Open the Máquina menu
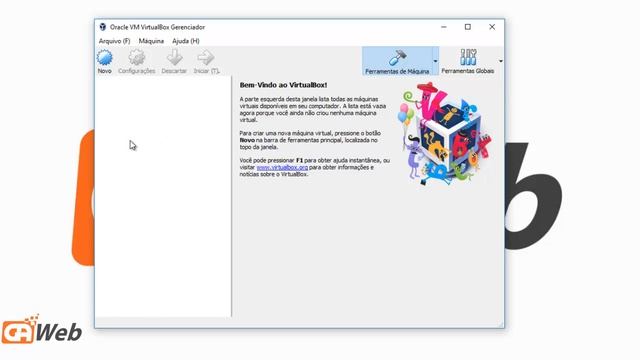 [151, 41]
